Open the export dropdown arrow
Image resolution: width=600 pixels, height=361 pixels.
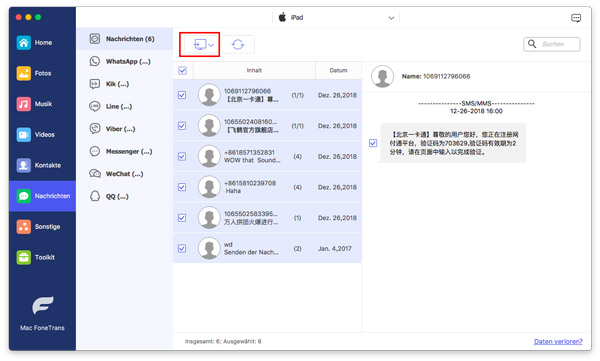click(211, 45)
